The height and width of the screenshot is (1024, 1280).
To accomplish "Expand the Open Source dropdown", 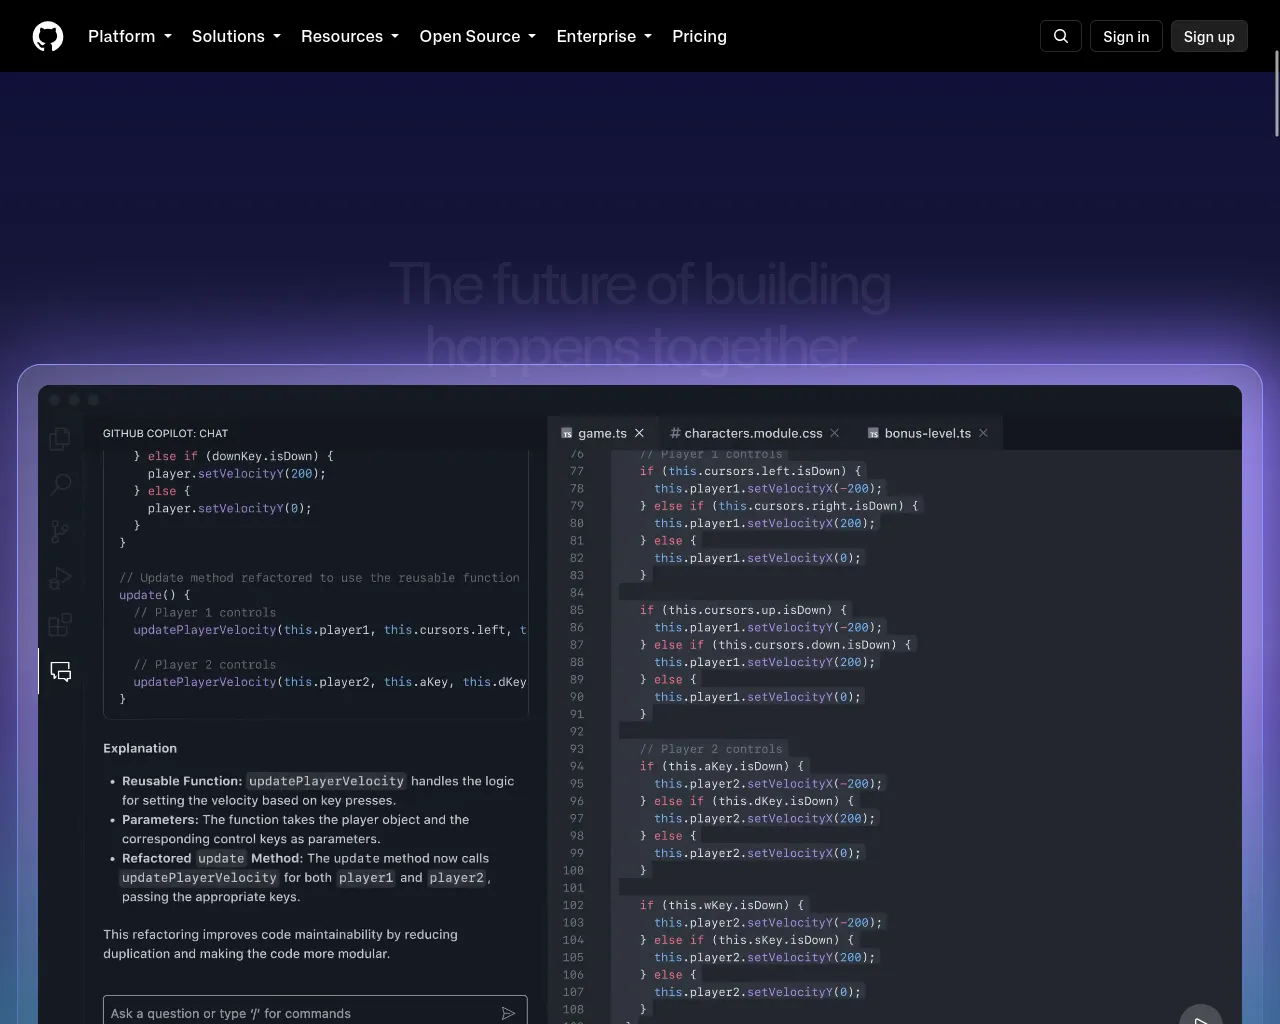I will click(478, 36).
